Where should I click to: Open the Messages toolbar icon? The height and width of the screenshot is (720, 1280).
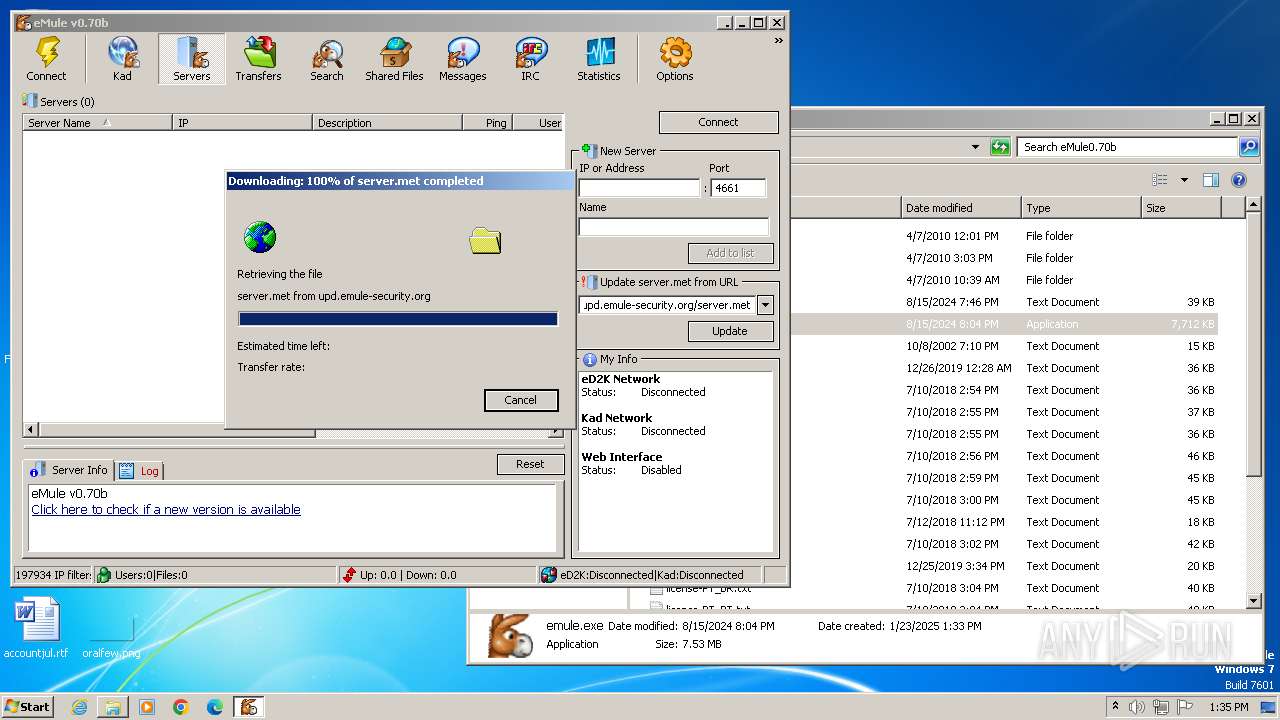[x=462, y=59]
